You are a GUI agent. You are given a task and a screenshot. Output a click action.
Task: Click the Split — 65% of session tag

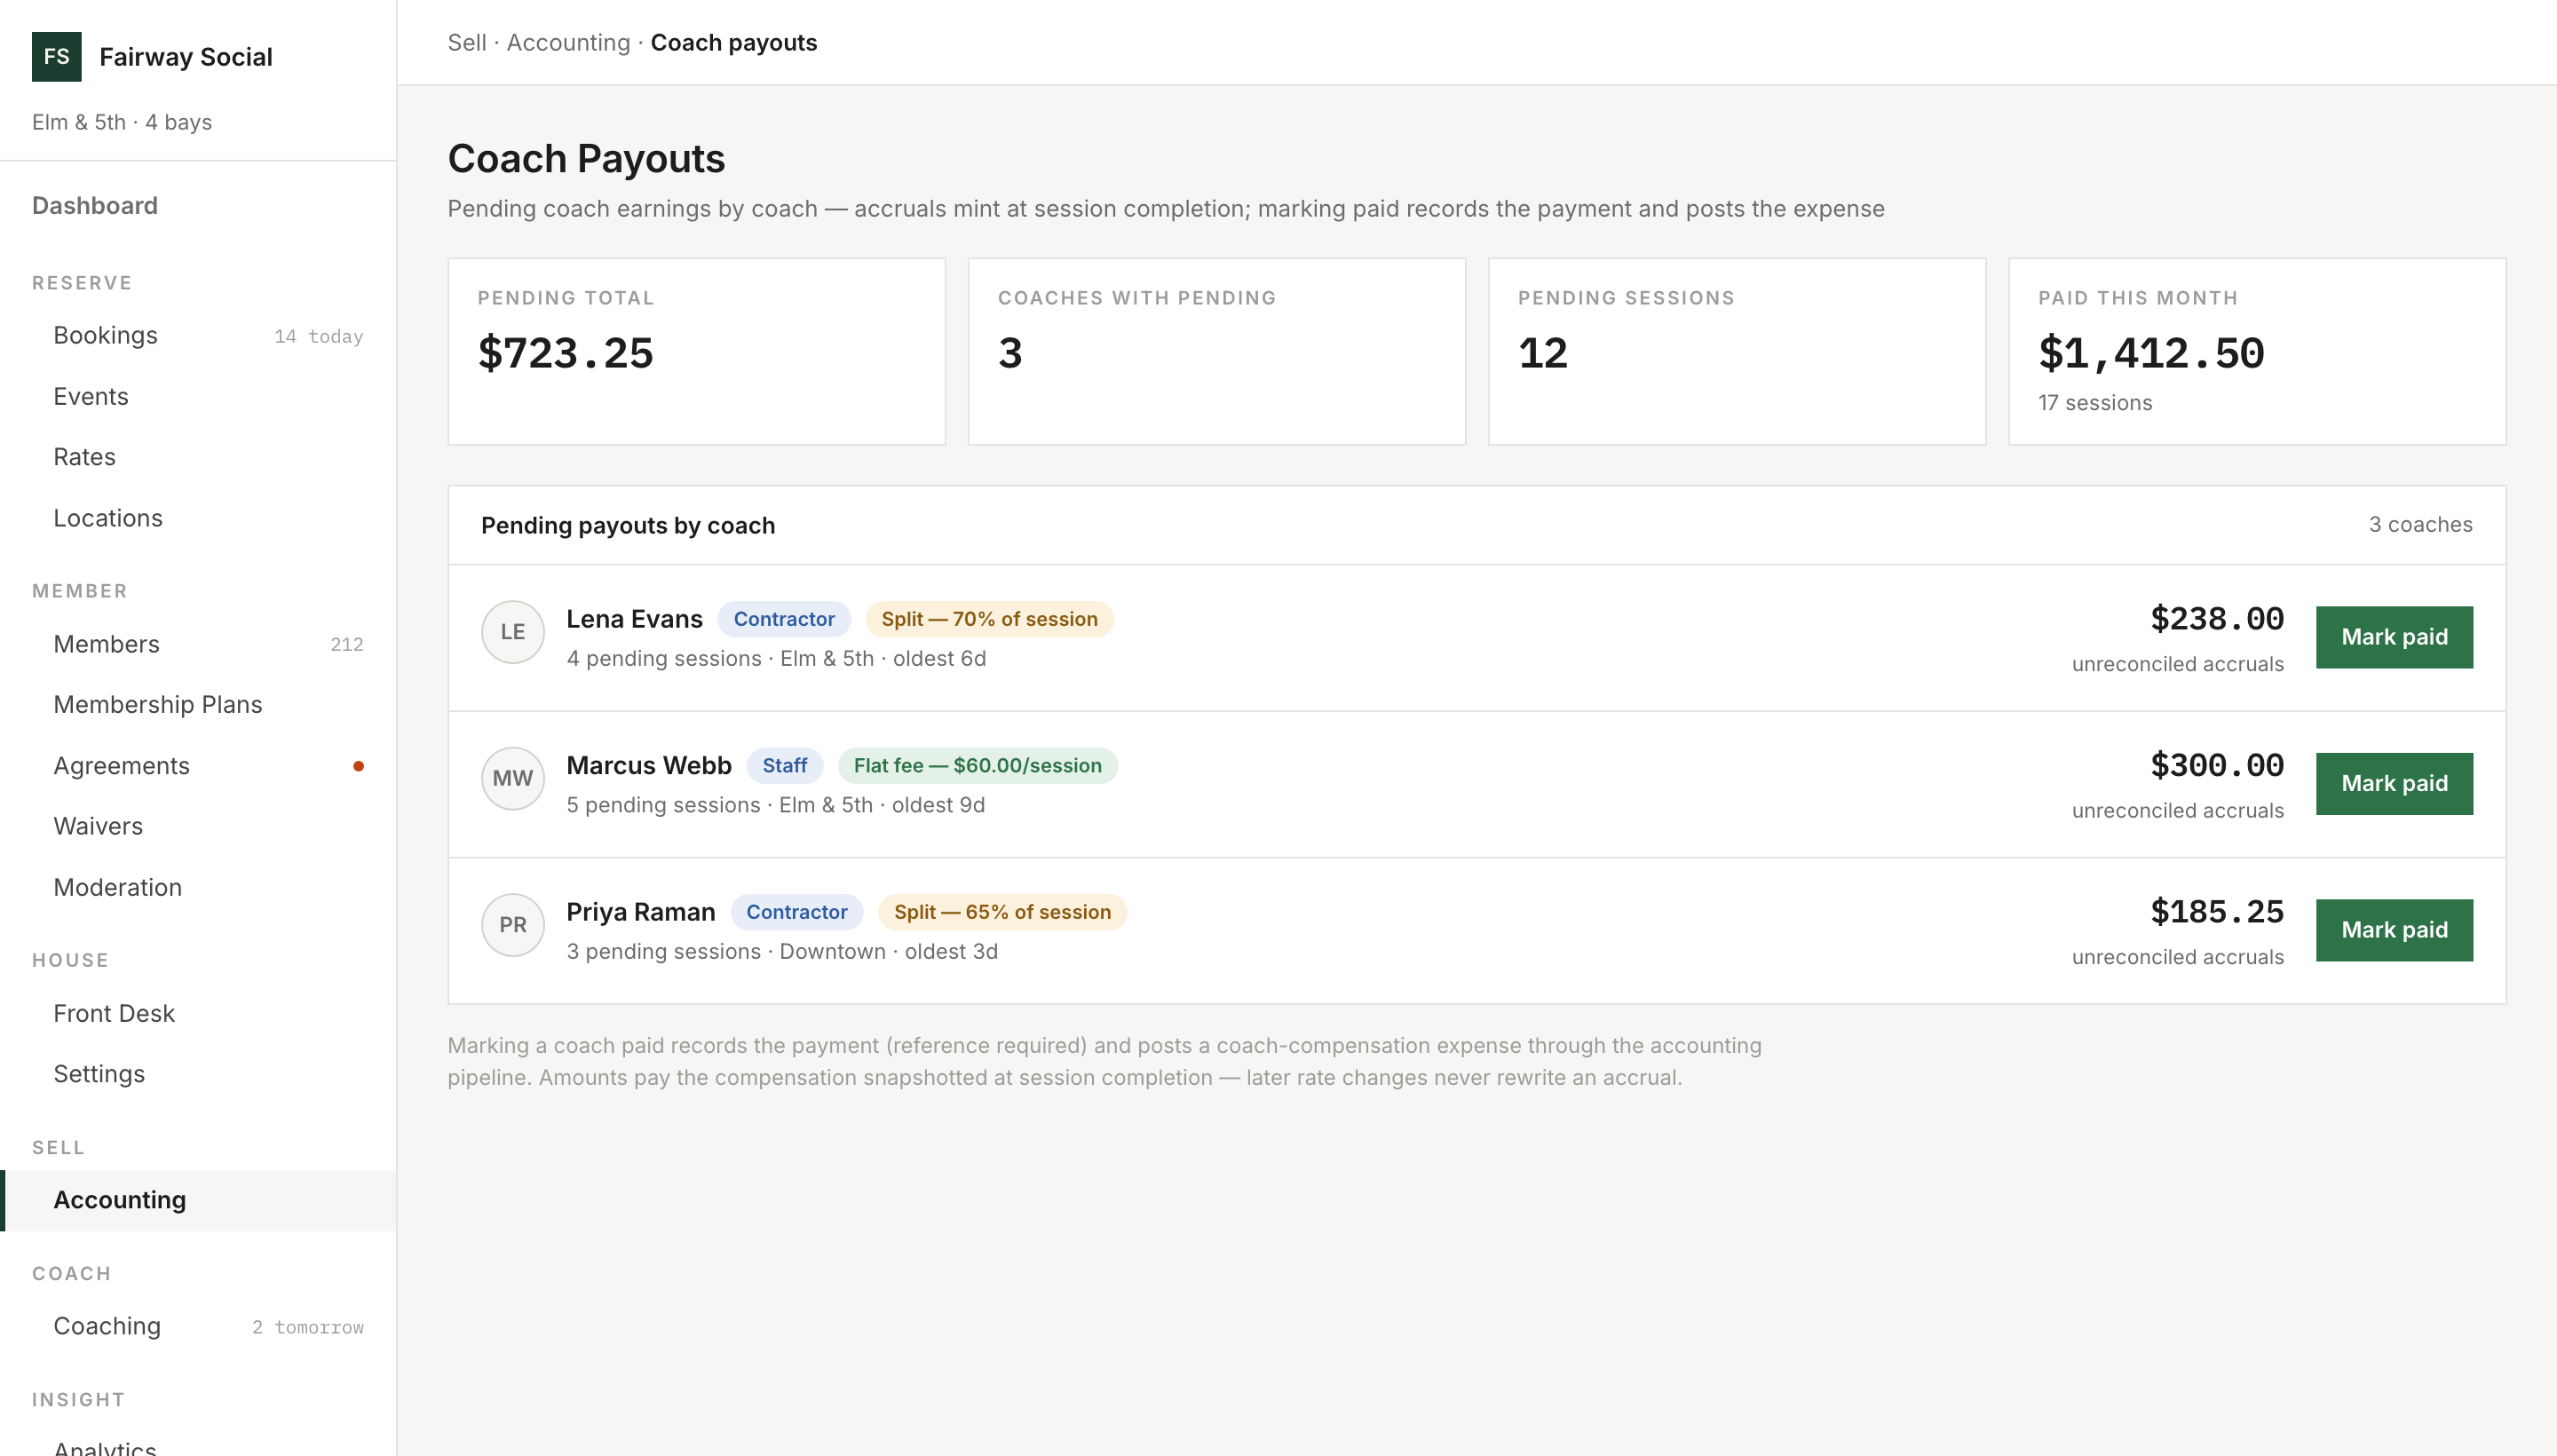click(1002, 912)
